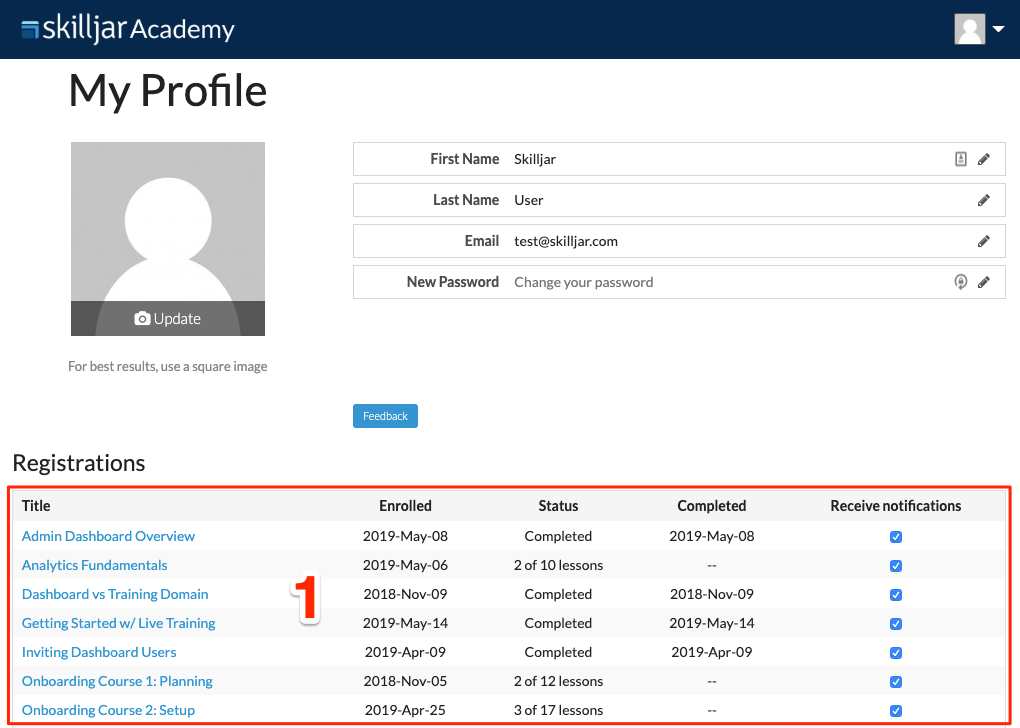Edit Last Name with pencil icon

click(984, 200)
